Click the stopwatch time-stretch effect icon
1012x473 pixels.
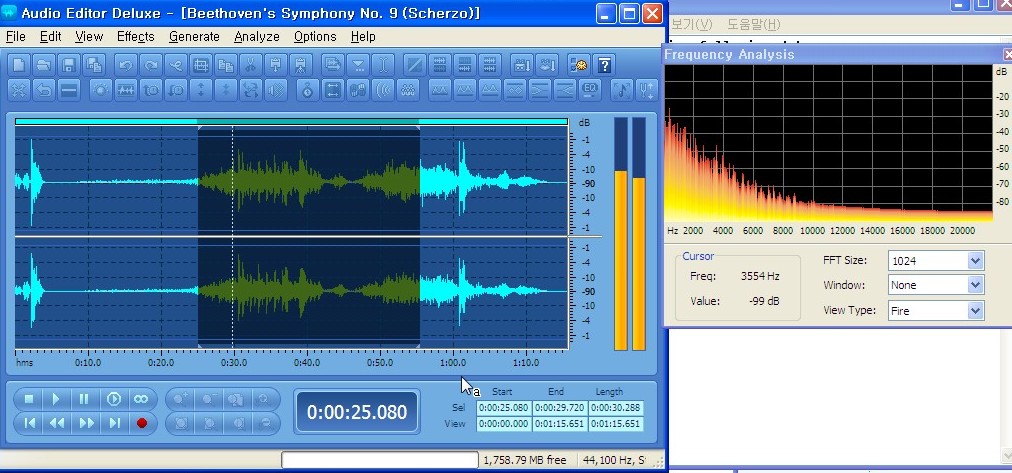[x=307, y=90]
